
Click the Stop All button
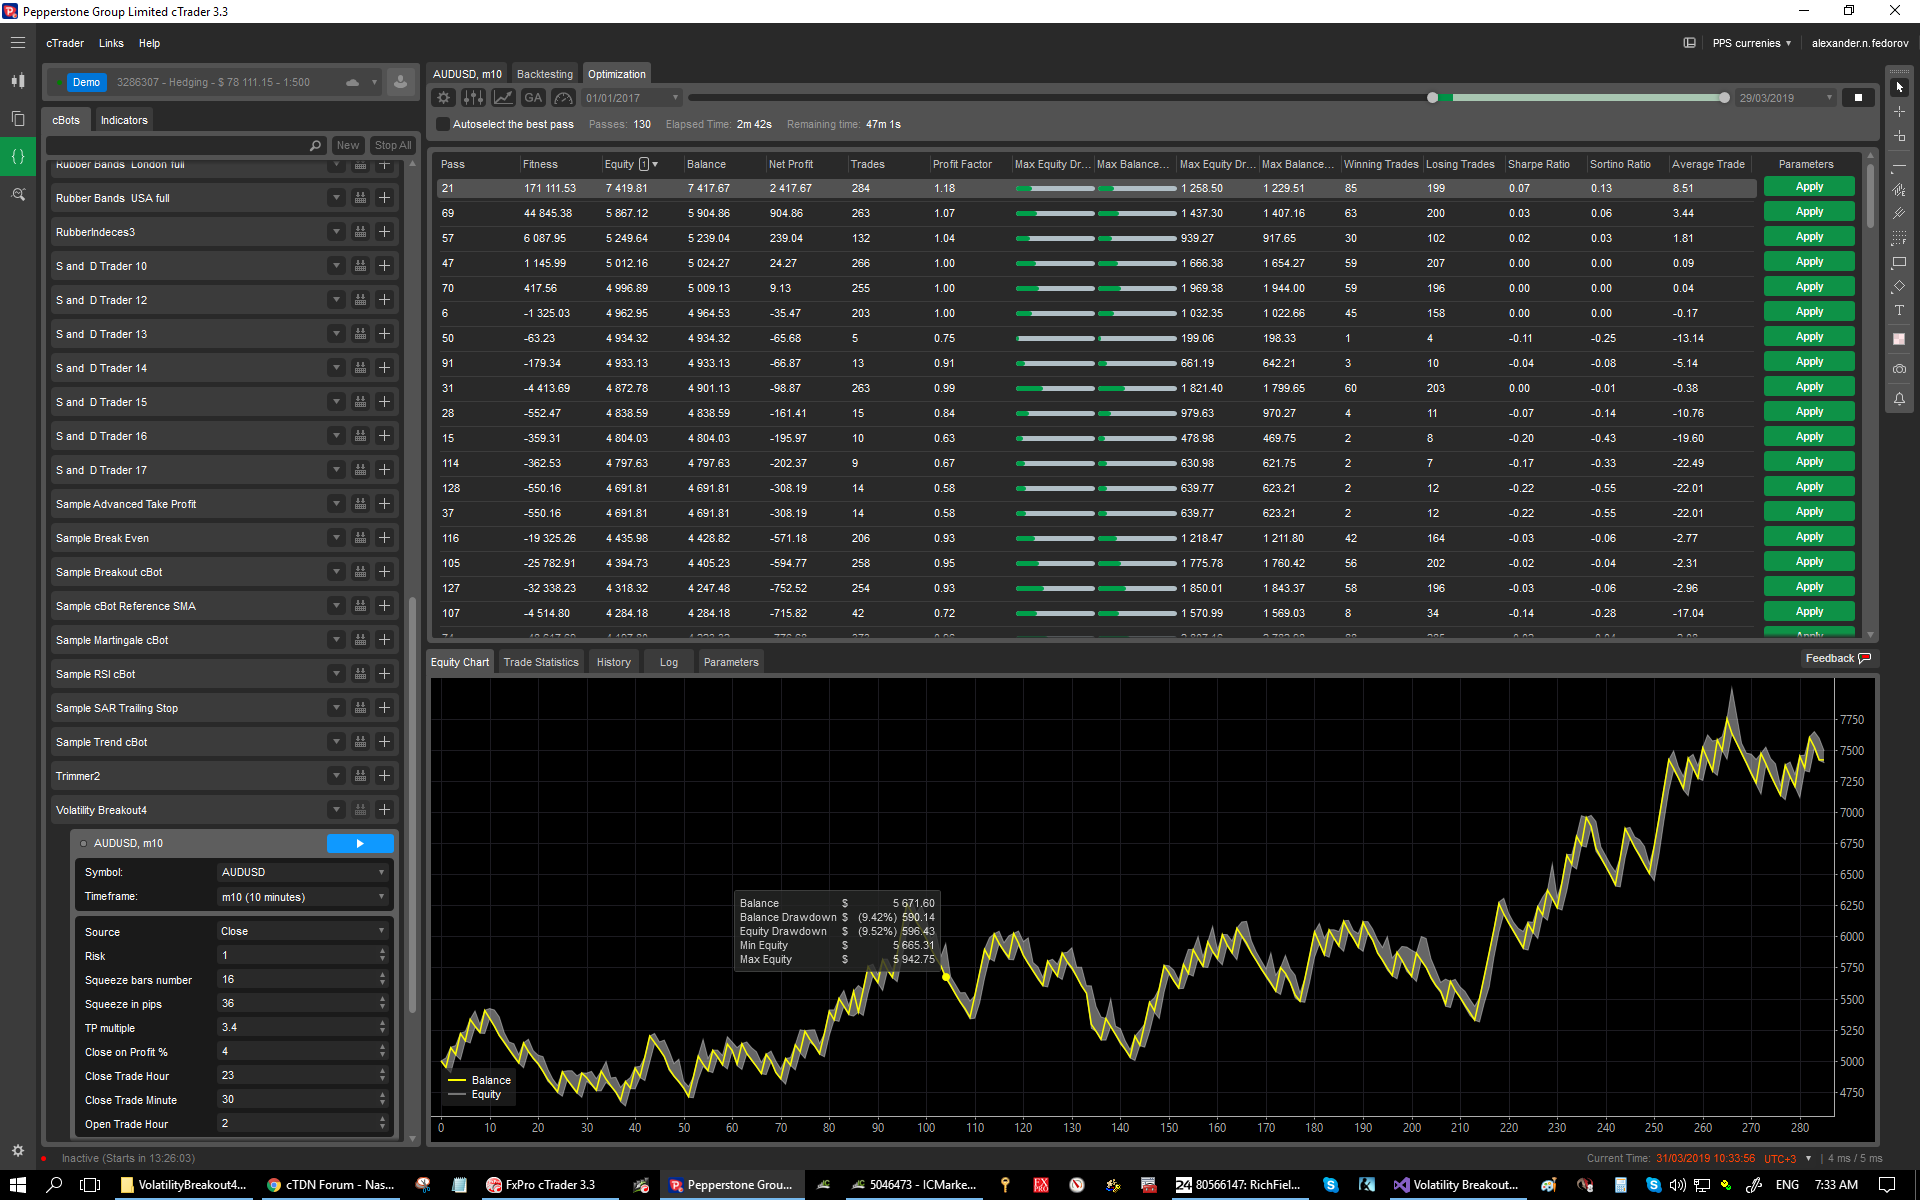coord(393,145)
